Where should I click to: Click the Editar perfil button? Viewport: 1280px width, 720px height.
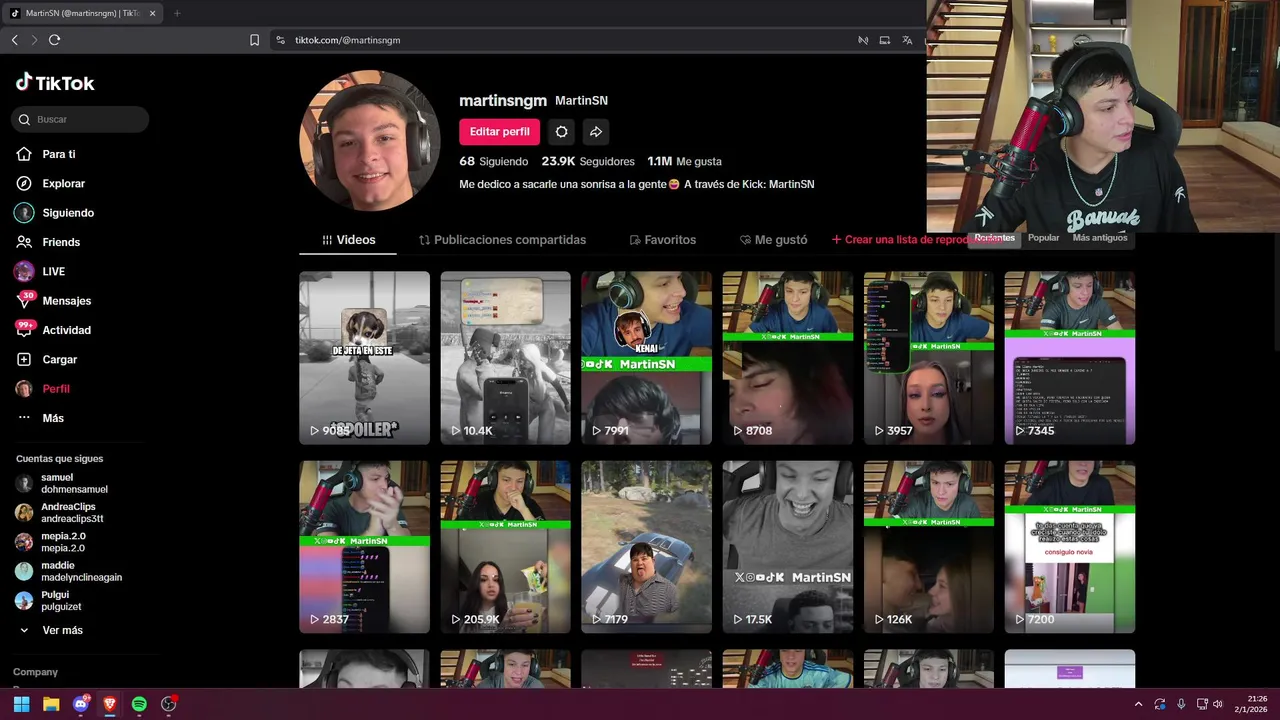click(499, 132)
